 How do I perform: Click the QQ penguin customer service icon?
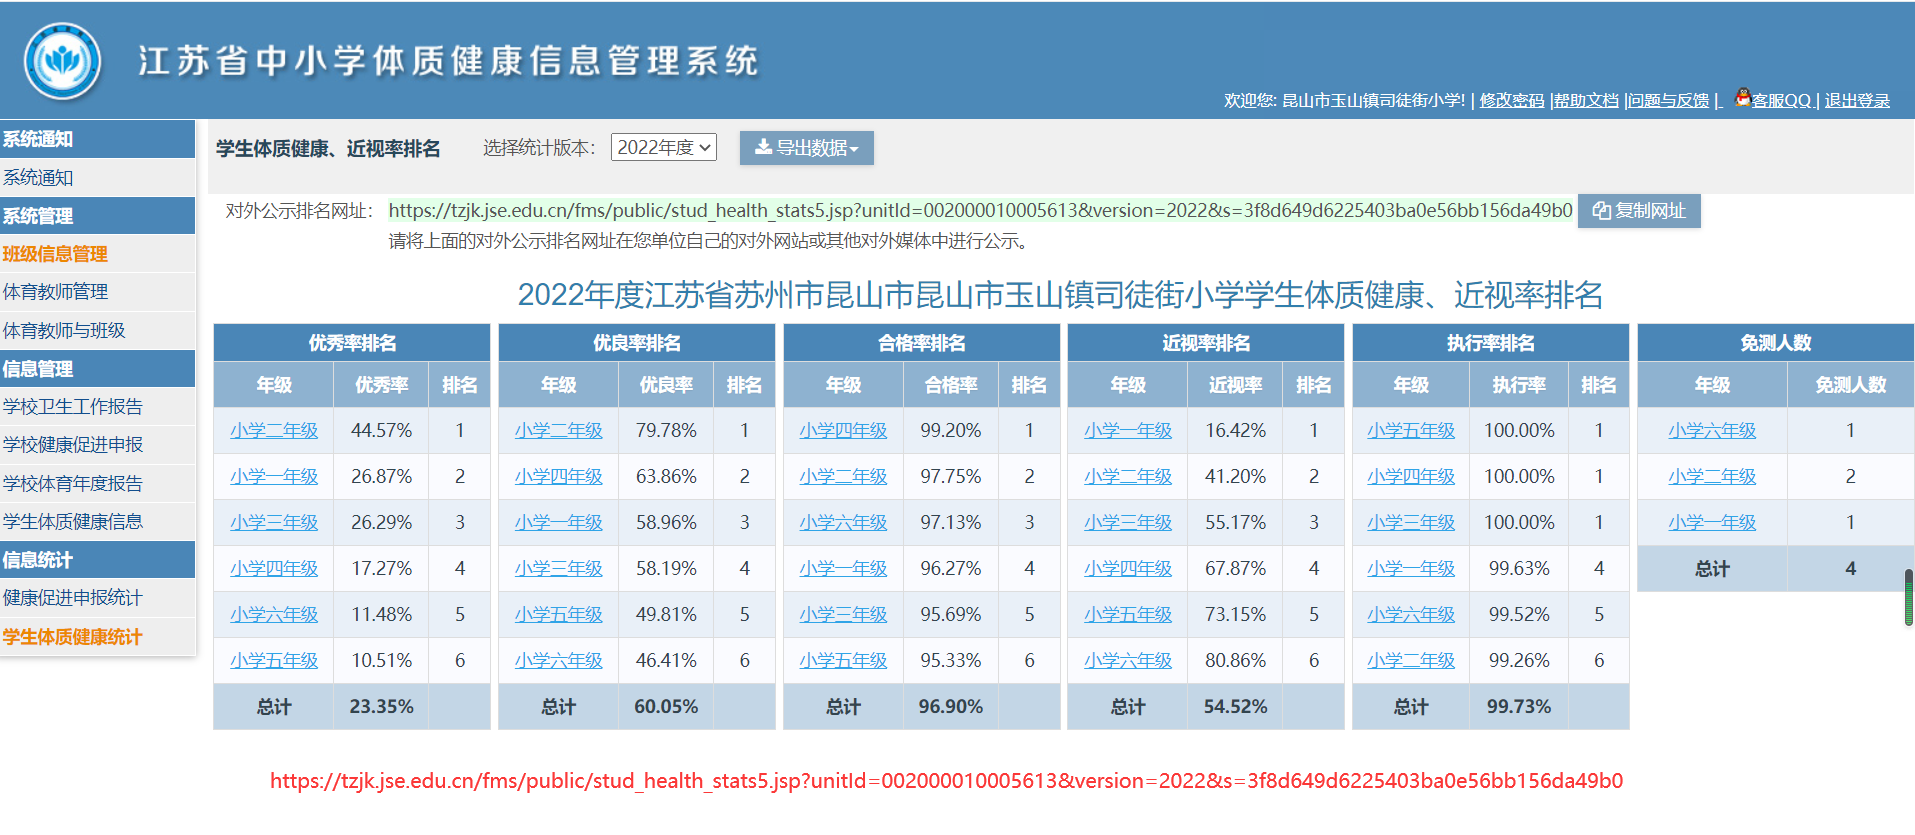point(1743,97)
